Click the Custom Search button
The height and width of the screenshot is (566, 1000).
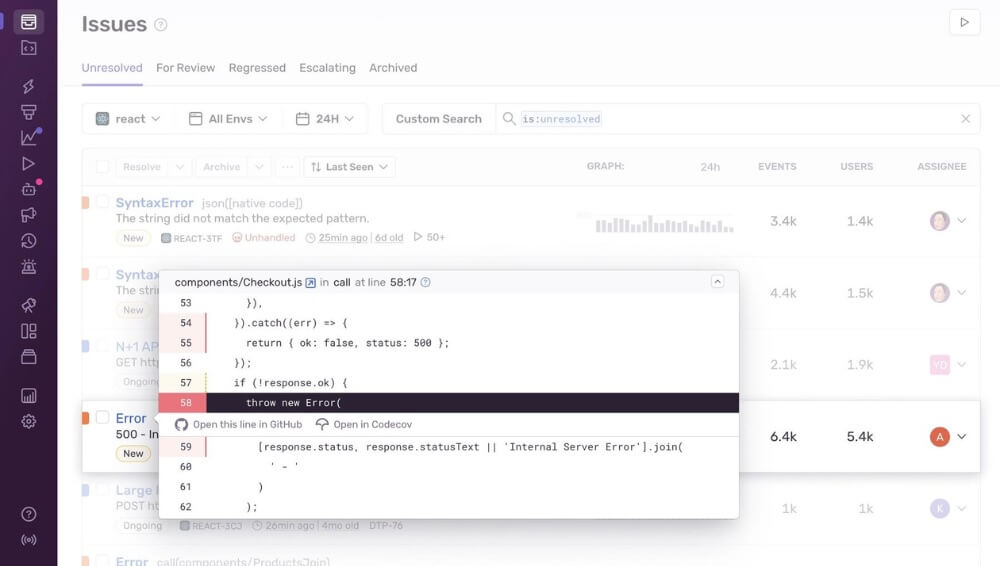pyautogui.click(x=439, y=119)
